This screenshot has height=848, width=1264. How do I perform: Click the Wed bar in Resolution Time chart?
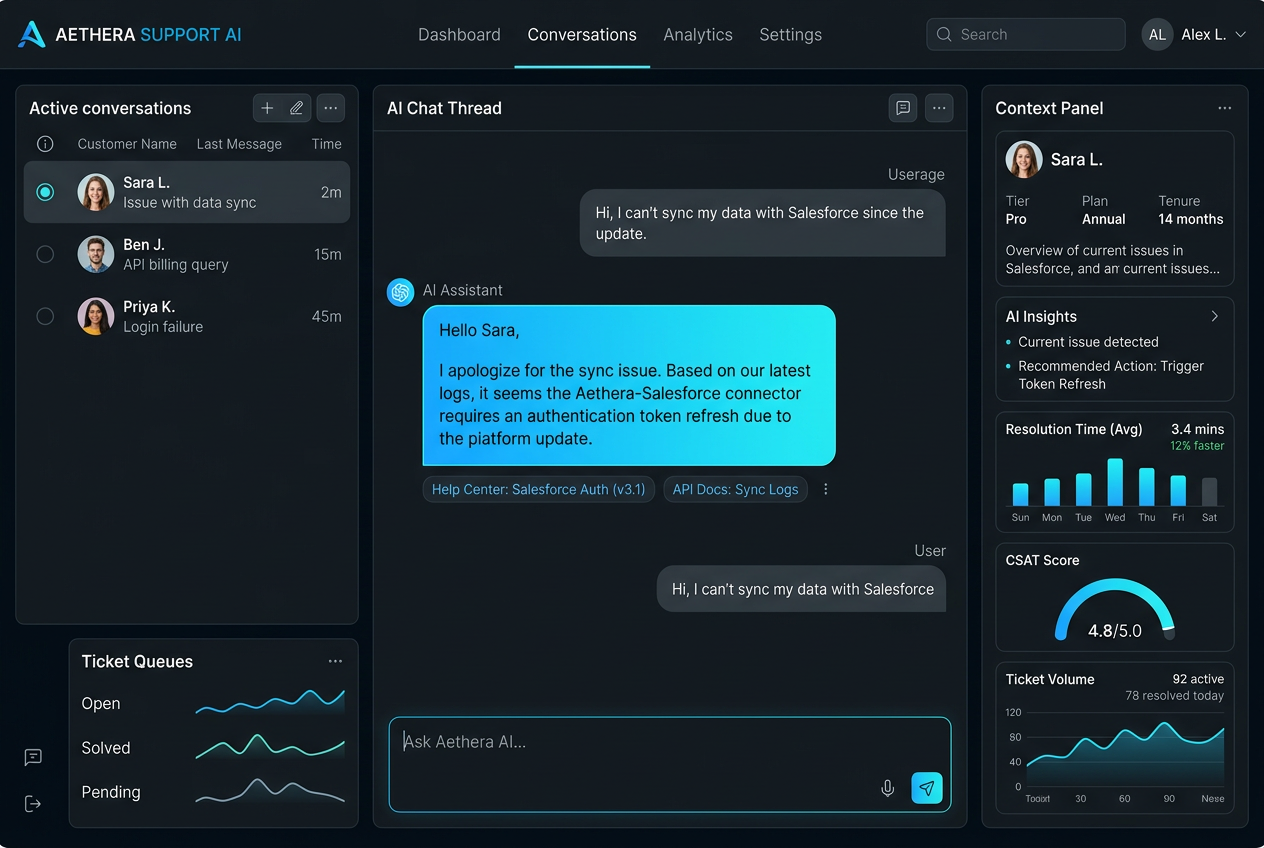1115,482
